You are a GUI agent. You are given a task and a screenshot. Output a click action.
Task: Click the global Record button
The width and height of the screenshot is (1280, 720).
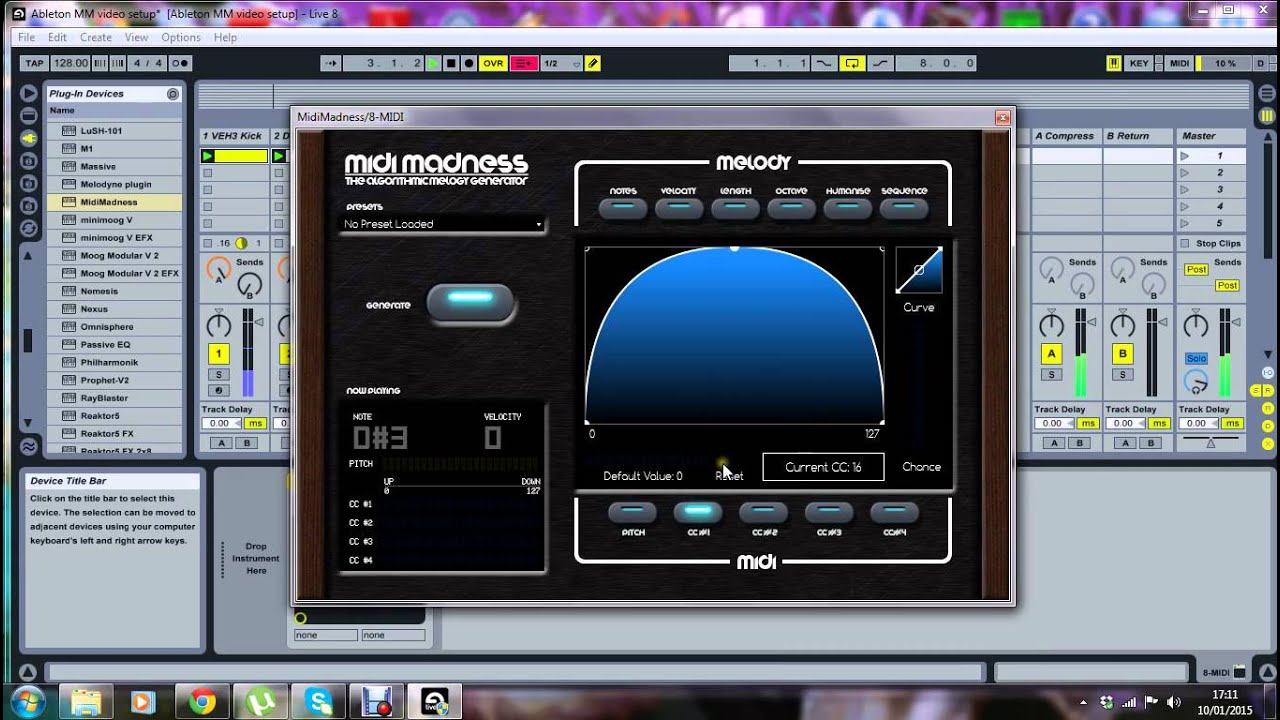click(469, 63)
